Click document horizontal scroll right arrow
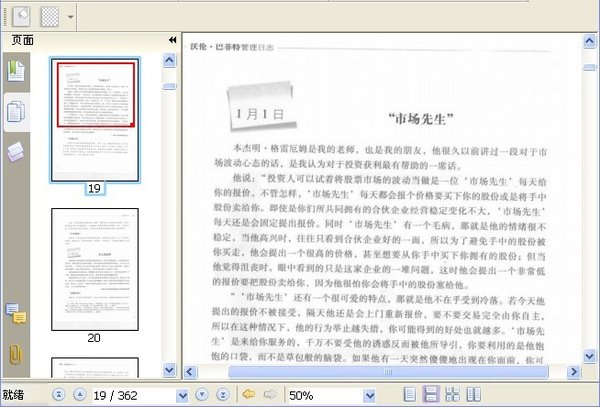Viewport: 600px width, 407px height. [573, 371]
